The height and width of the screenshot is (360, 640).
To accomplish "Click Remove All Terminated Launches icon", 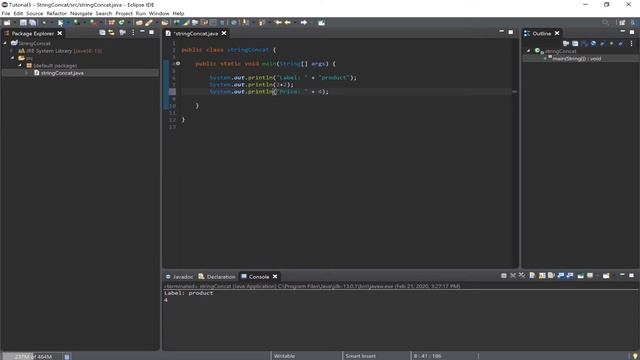I will pos(522,276).
